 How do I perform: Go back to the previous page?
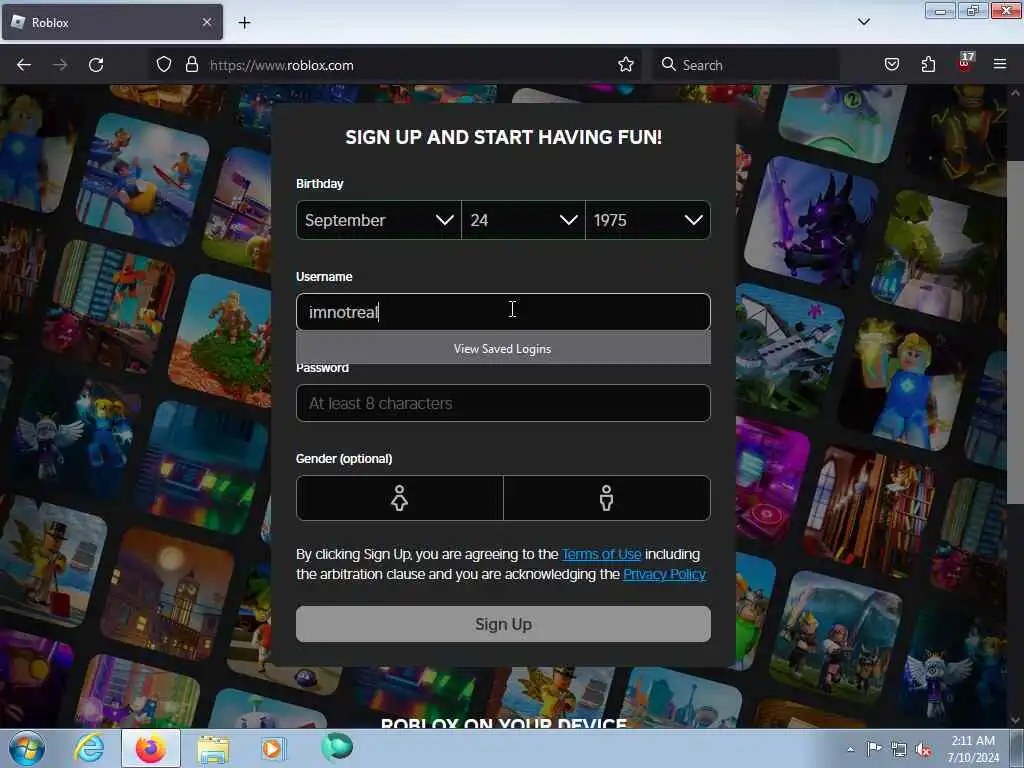[x=24, y=65]
